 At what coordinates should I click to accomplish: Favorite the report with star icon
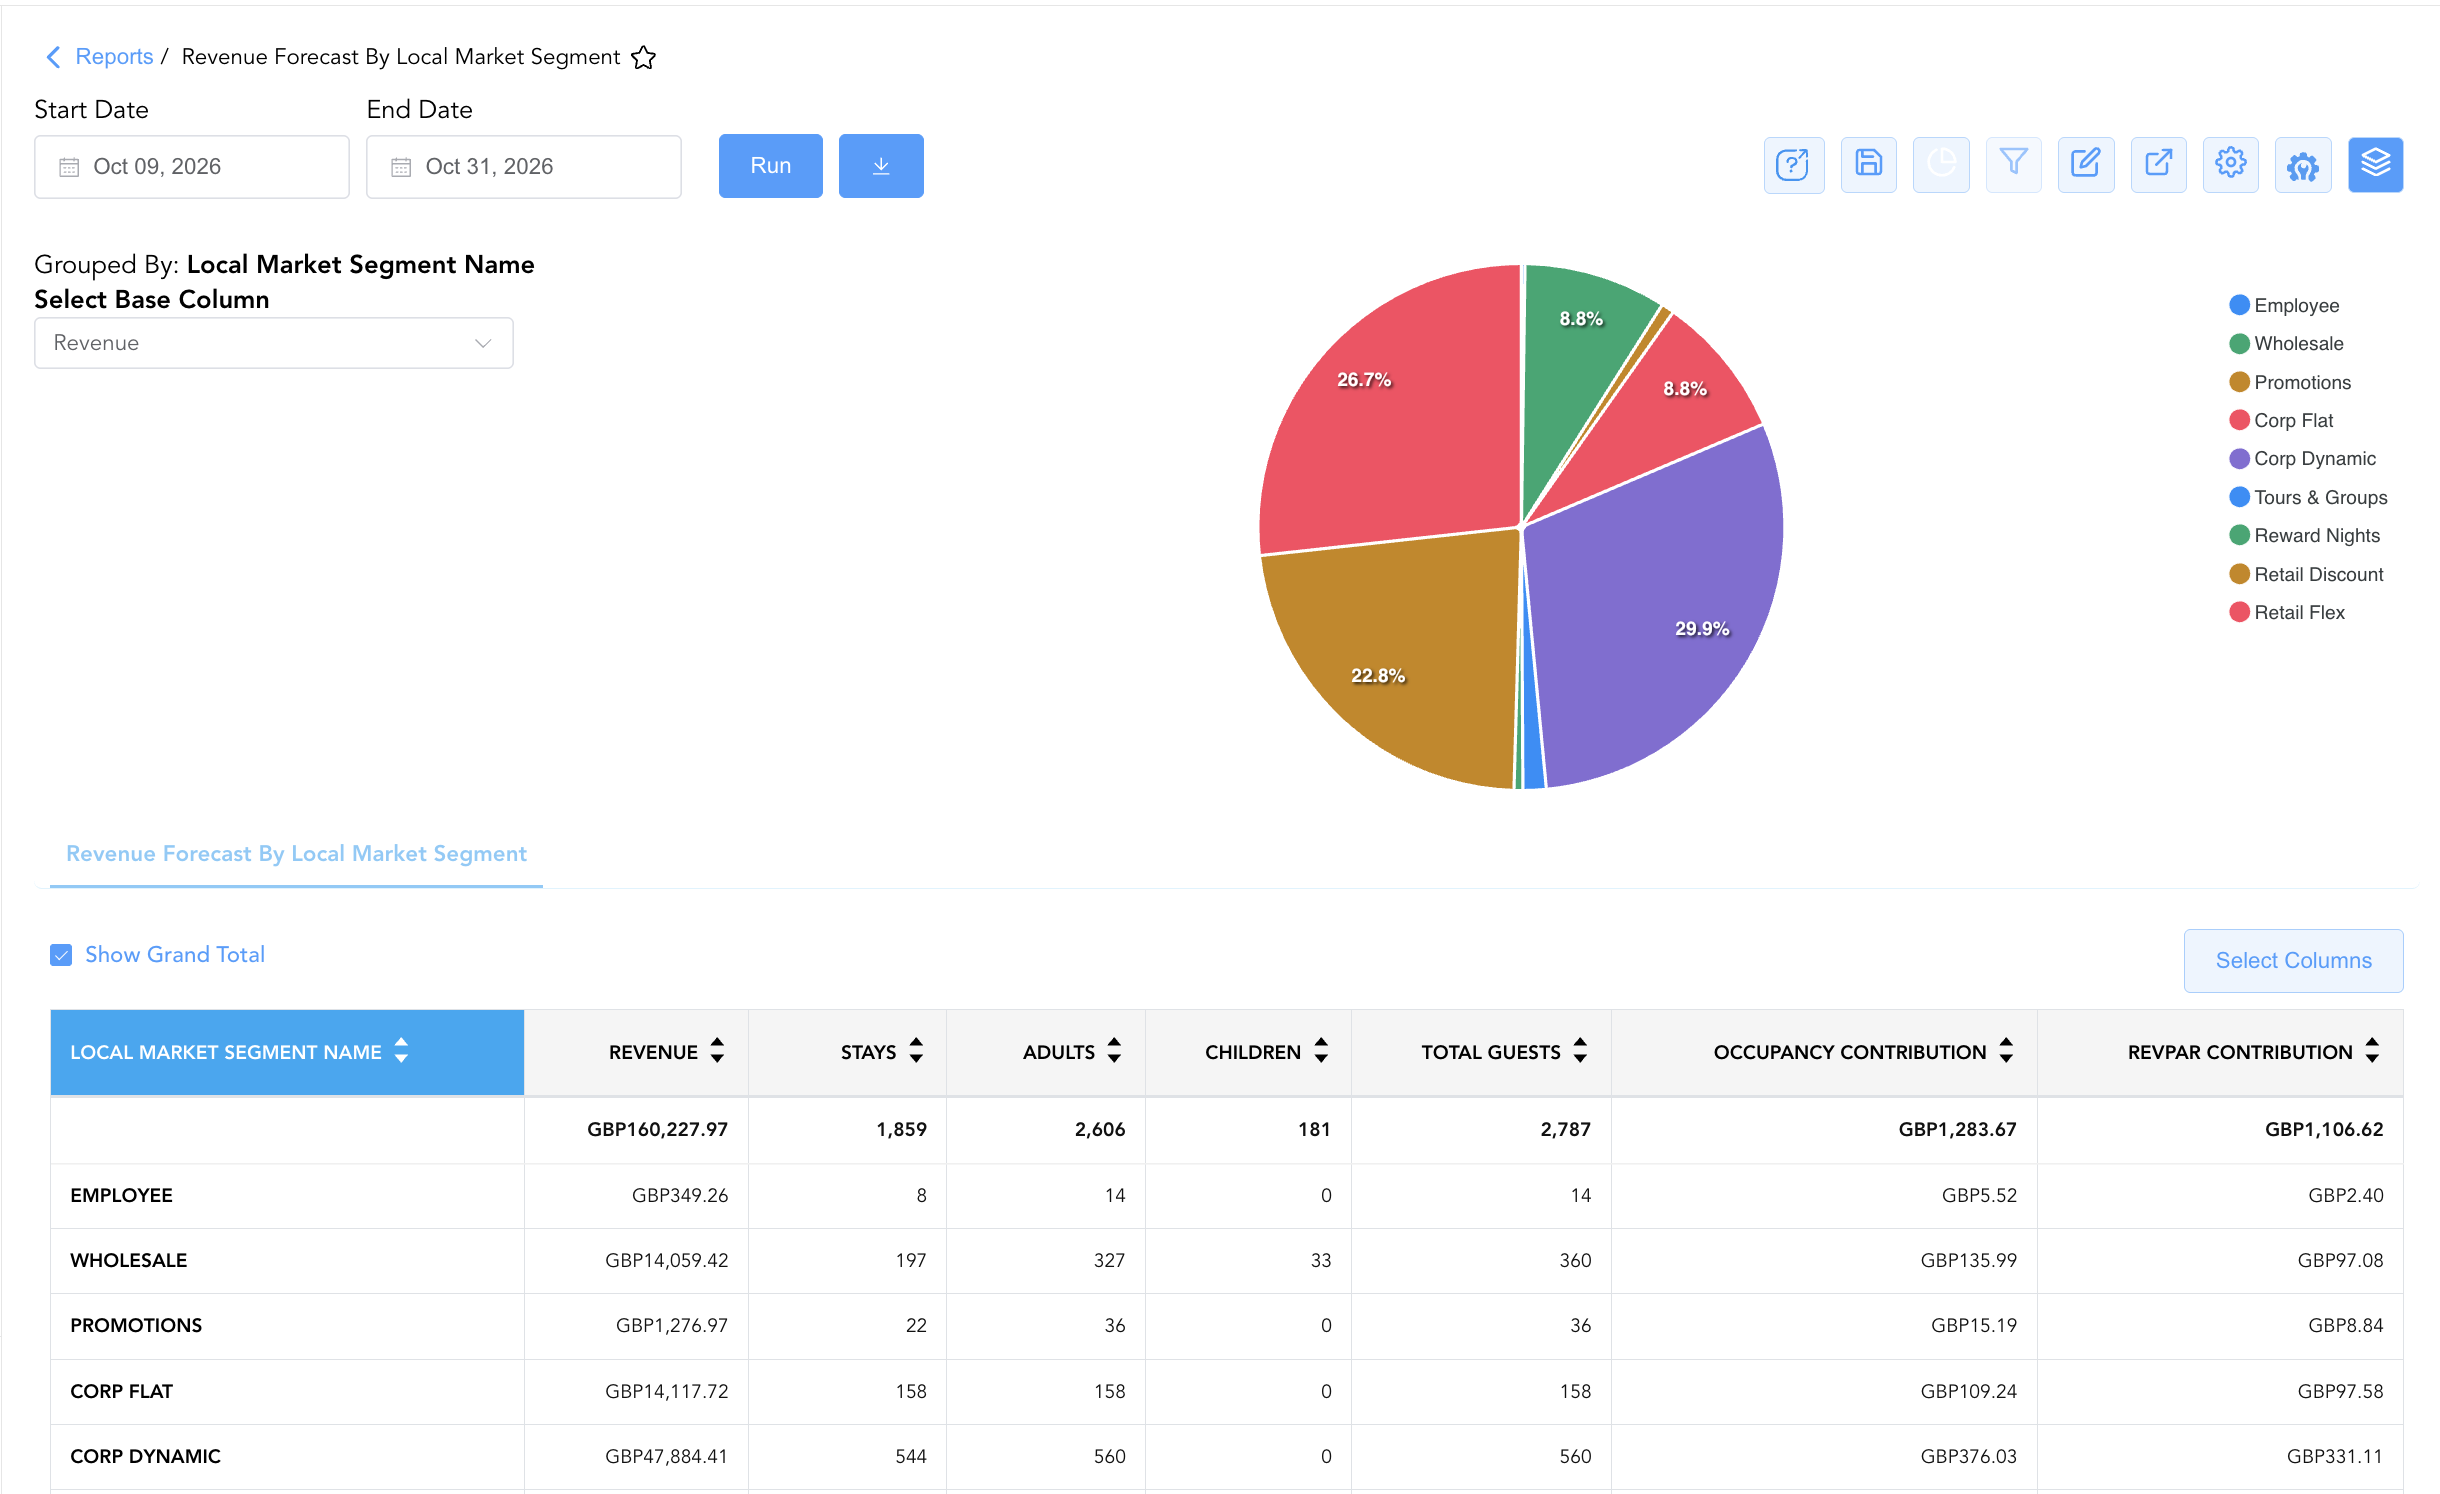pyautogui.click(x=644, y=58)
